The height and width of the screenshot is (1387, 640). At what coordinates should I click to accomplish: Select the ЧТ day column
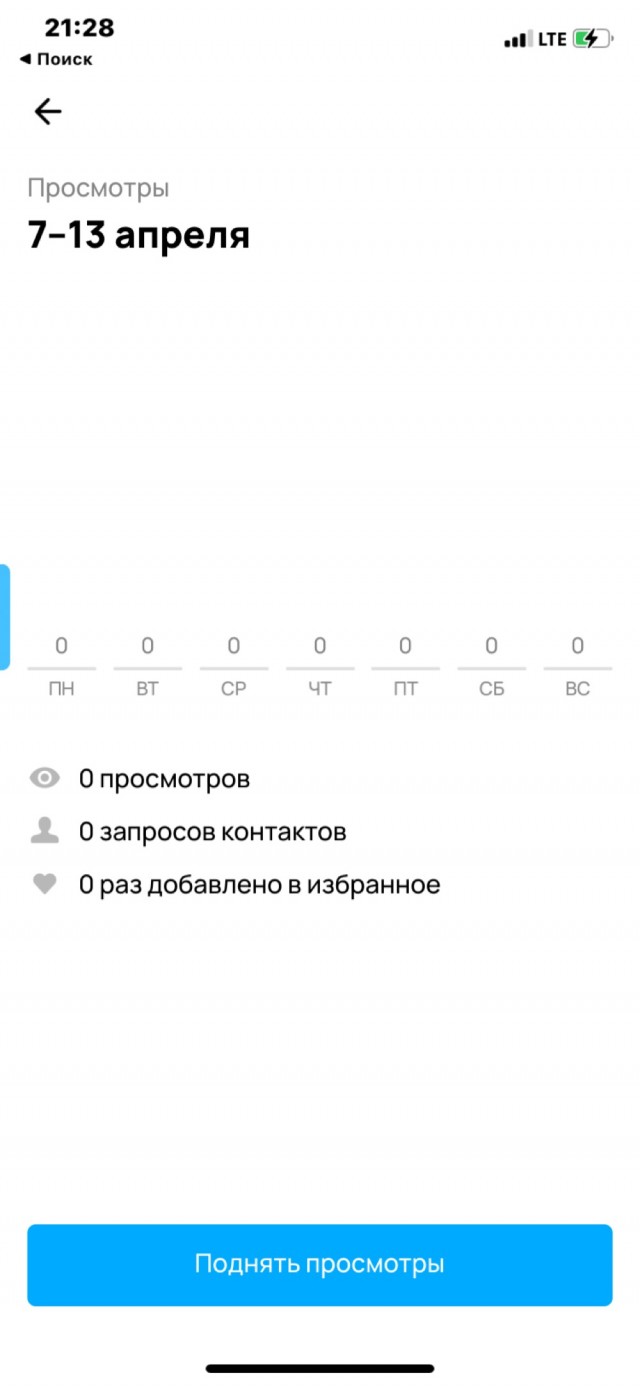tap(320, 666)
